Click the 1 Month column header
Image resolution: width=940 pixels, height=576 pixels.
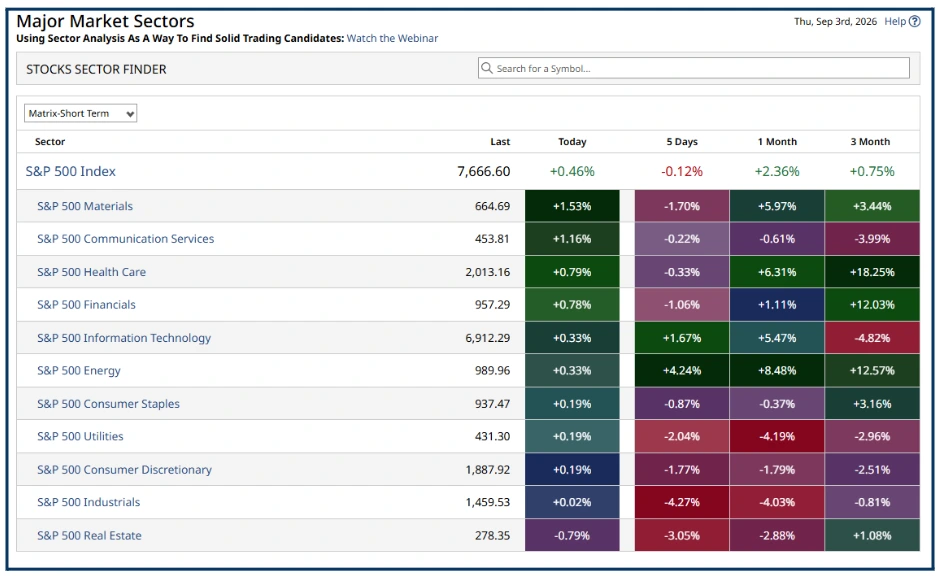tap(777, 142)
